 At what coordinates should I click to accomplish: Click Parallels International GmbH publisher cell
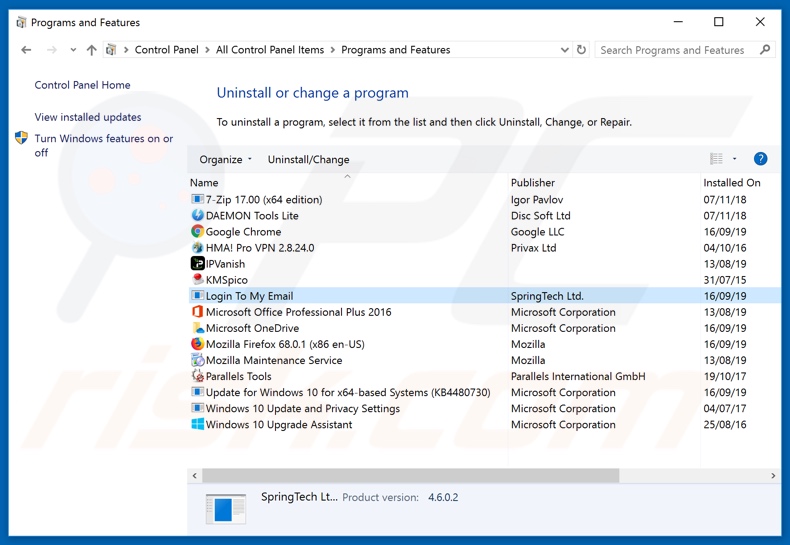click(x=578, y=376)
